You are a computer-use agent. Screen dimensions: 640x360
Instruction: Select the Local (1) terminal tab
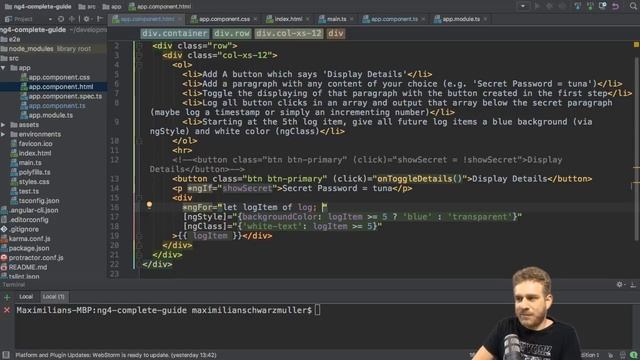coord(53,297)
